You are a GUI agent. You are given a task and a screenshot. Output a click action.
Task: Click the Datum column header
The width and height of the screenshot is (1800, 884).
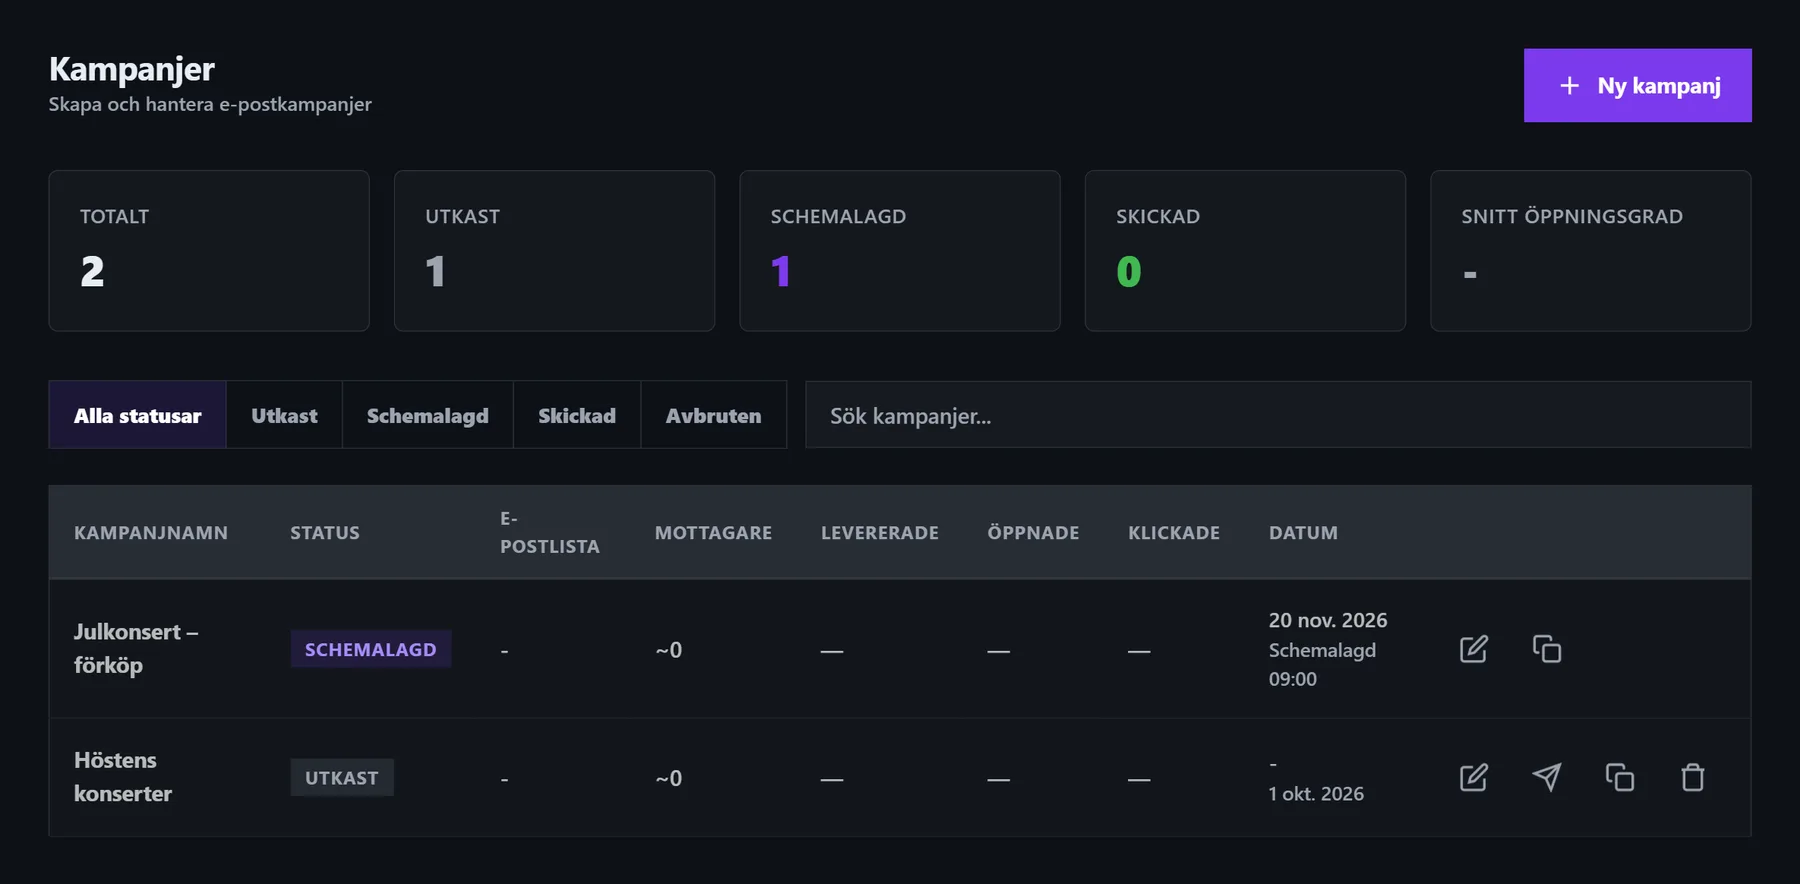(1303, 533)
